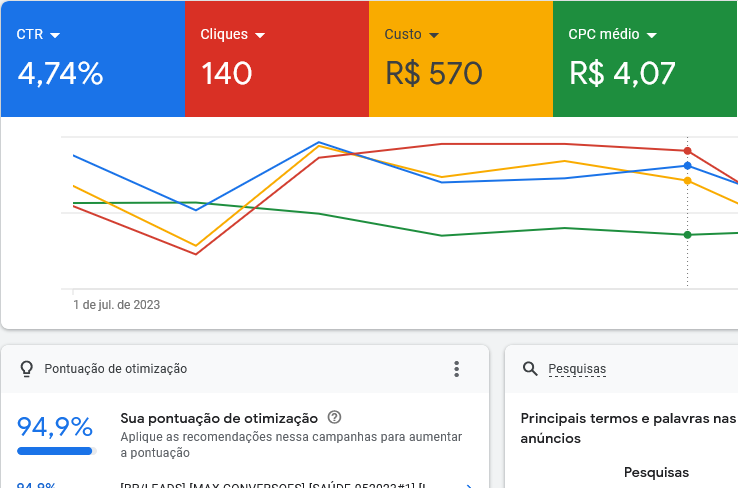
Task: Click the red data point on chart
Action: click(687, 151)
